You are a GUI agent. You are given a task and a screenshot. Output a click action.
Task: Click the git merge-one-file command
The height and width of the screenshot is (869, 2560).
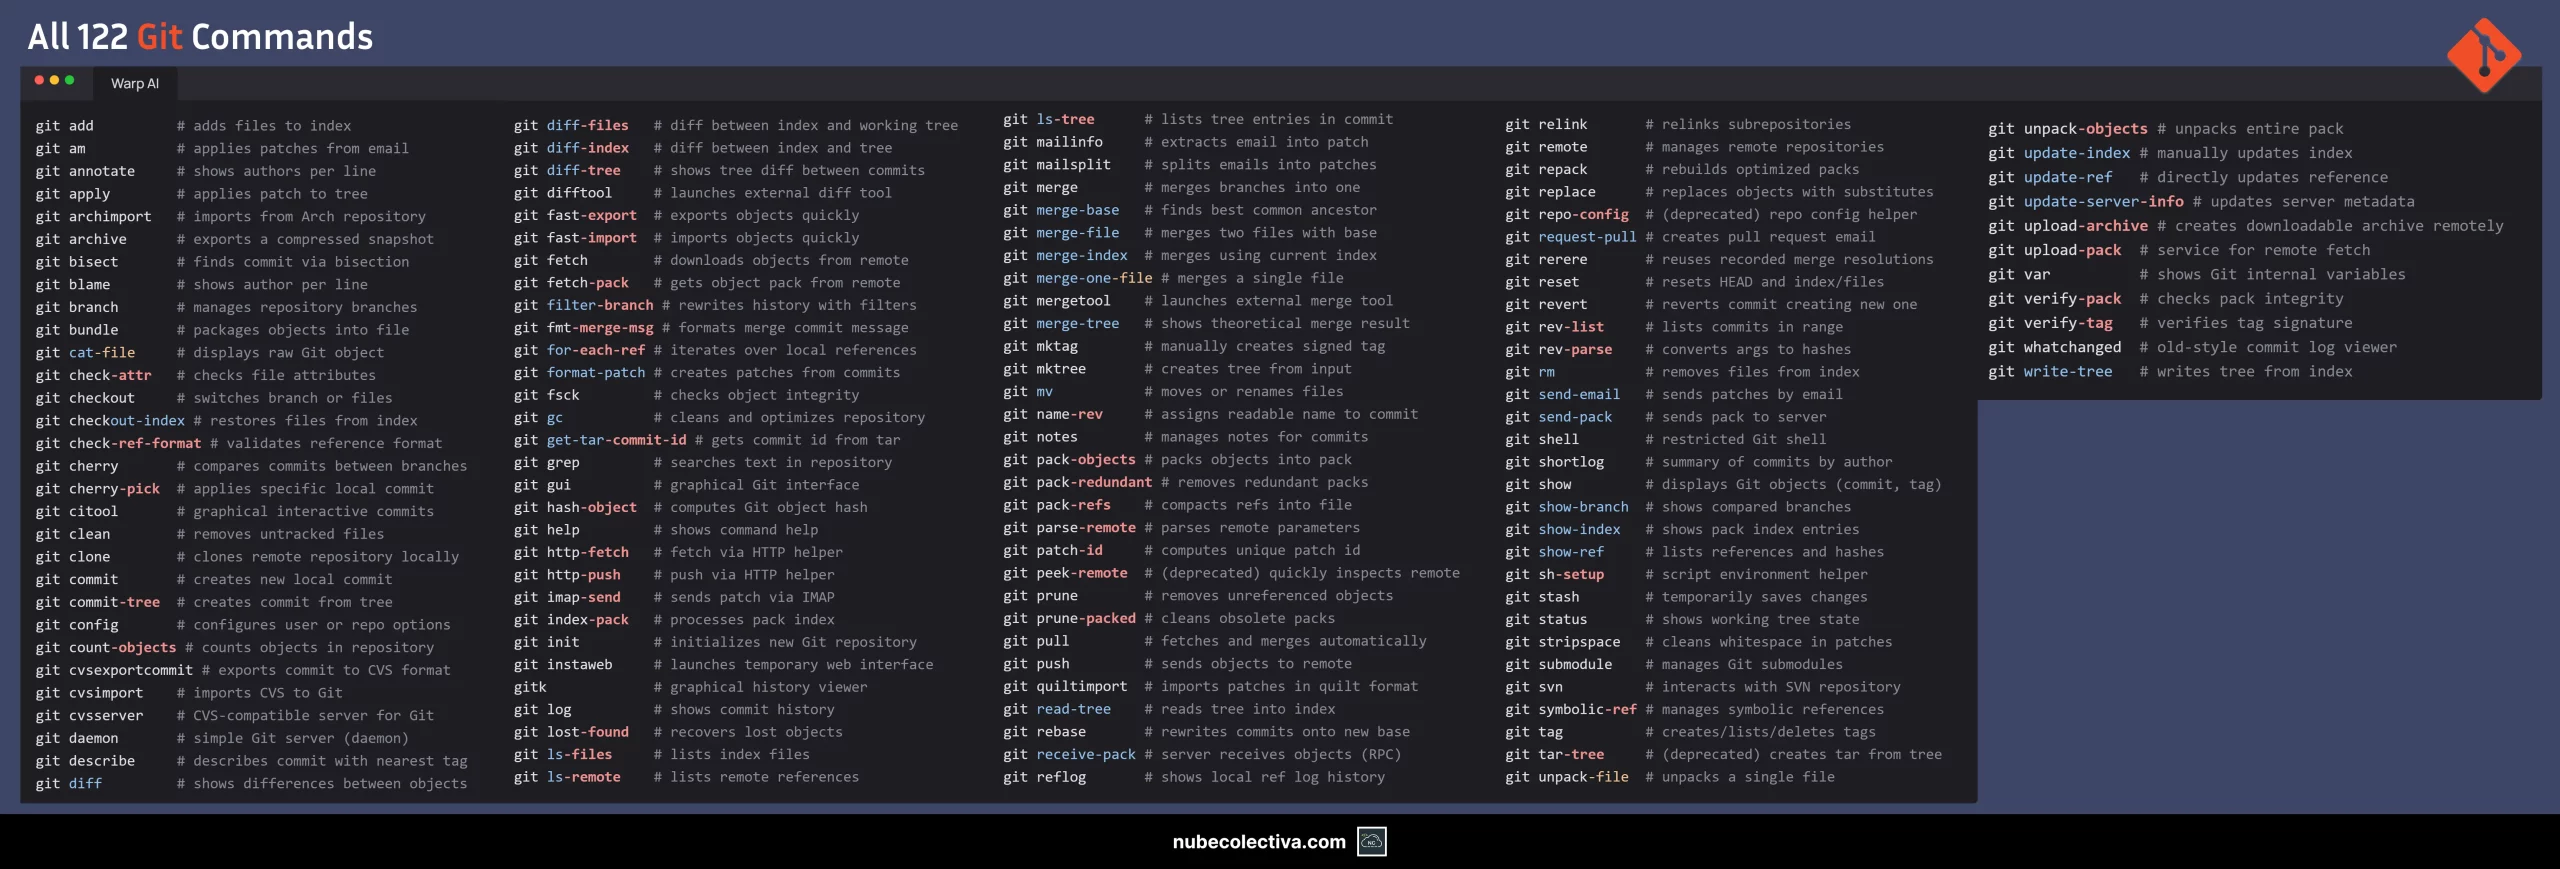point(1077,278)
